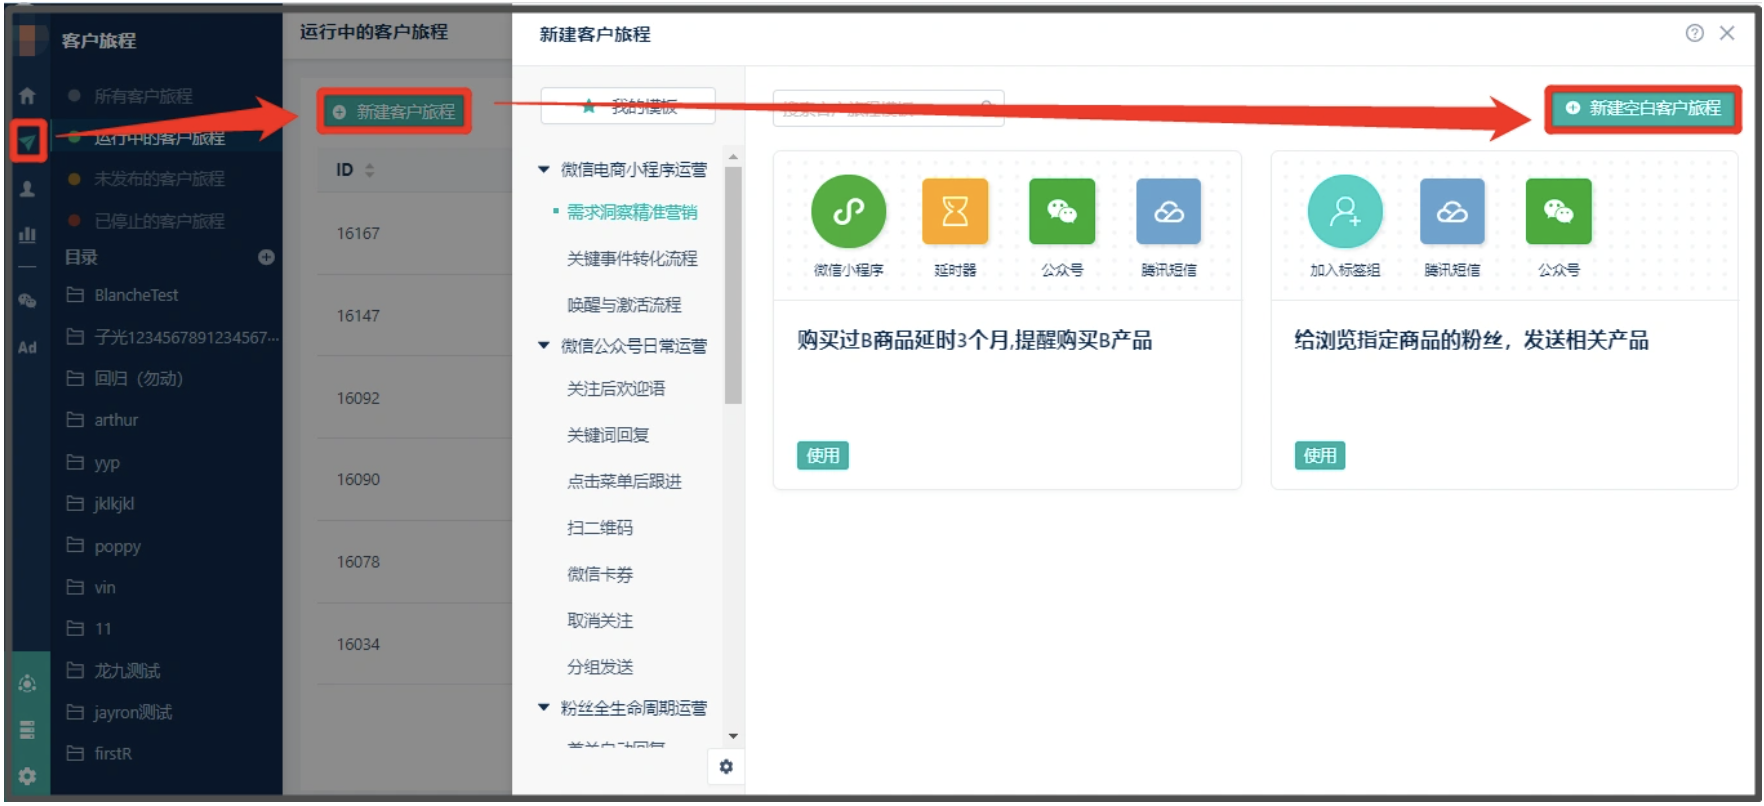The width and height of the screenshot is (1764, 806).
Task: Select 扫二维码 template category
Action: 600,527
